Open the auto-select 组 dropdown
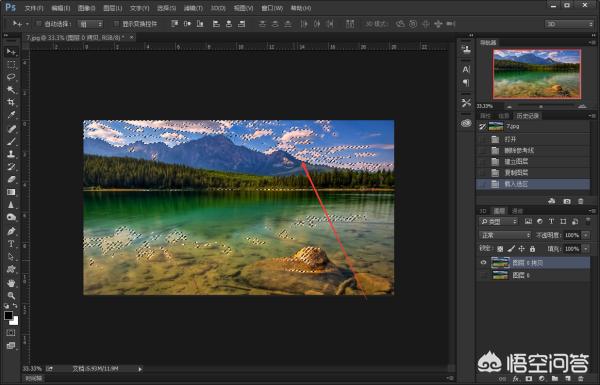The height and width of the screenshot is (385, 600). [90, 24]
